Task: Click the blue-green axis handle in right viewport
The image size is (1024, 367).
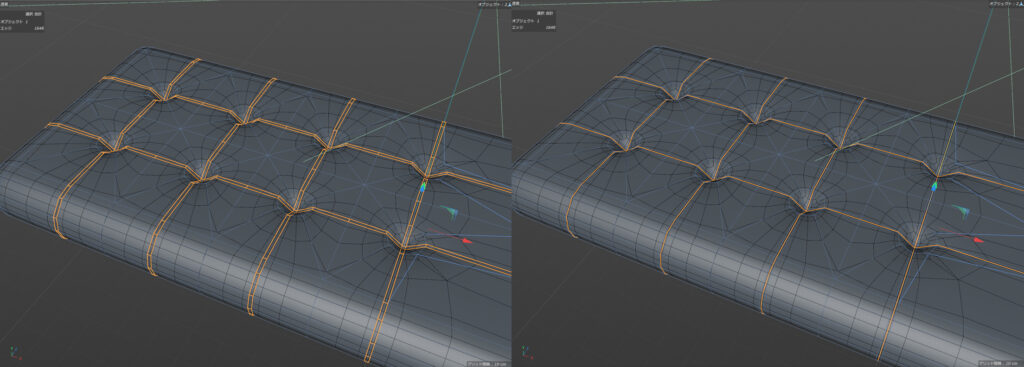Action: pos(935,187)
